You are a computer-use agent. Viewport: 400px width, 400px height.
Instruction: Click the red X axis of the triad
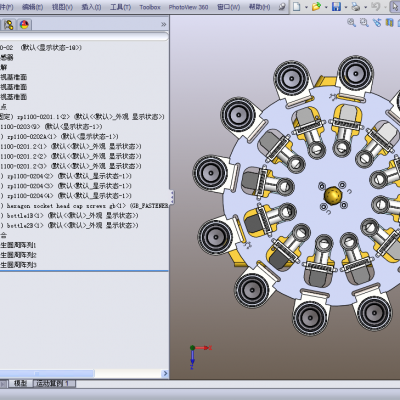coord(203,348)
